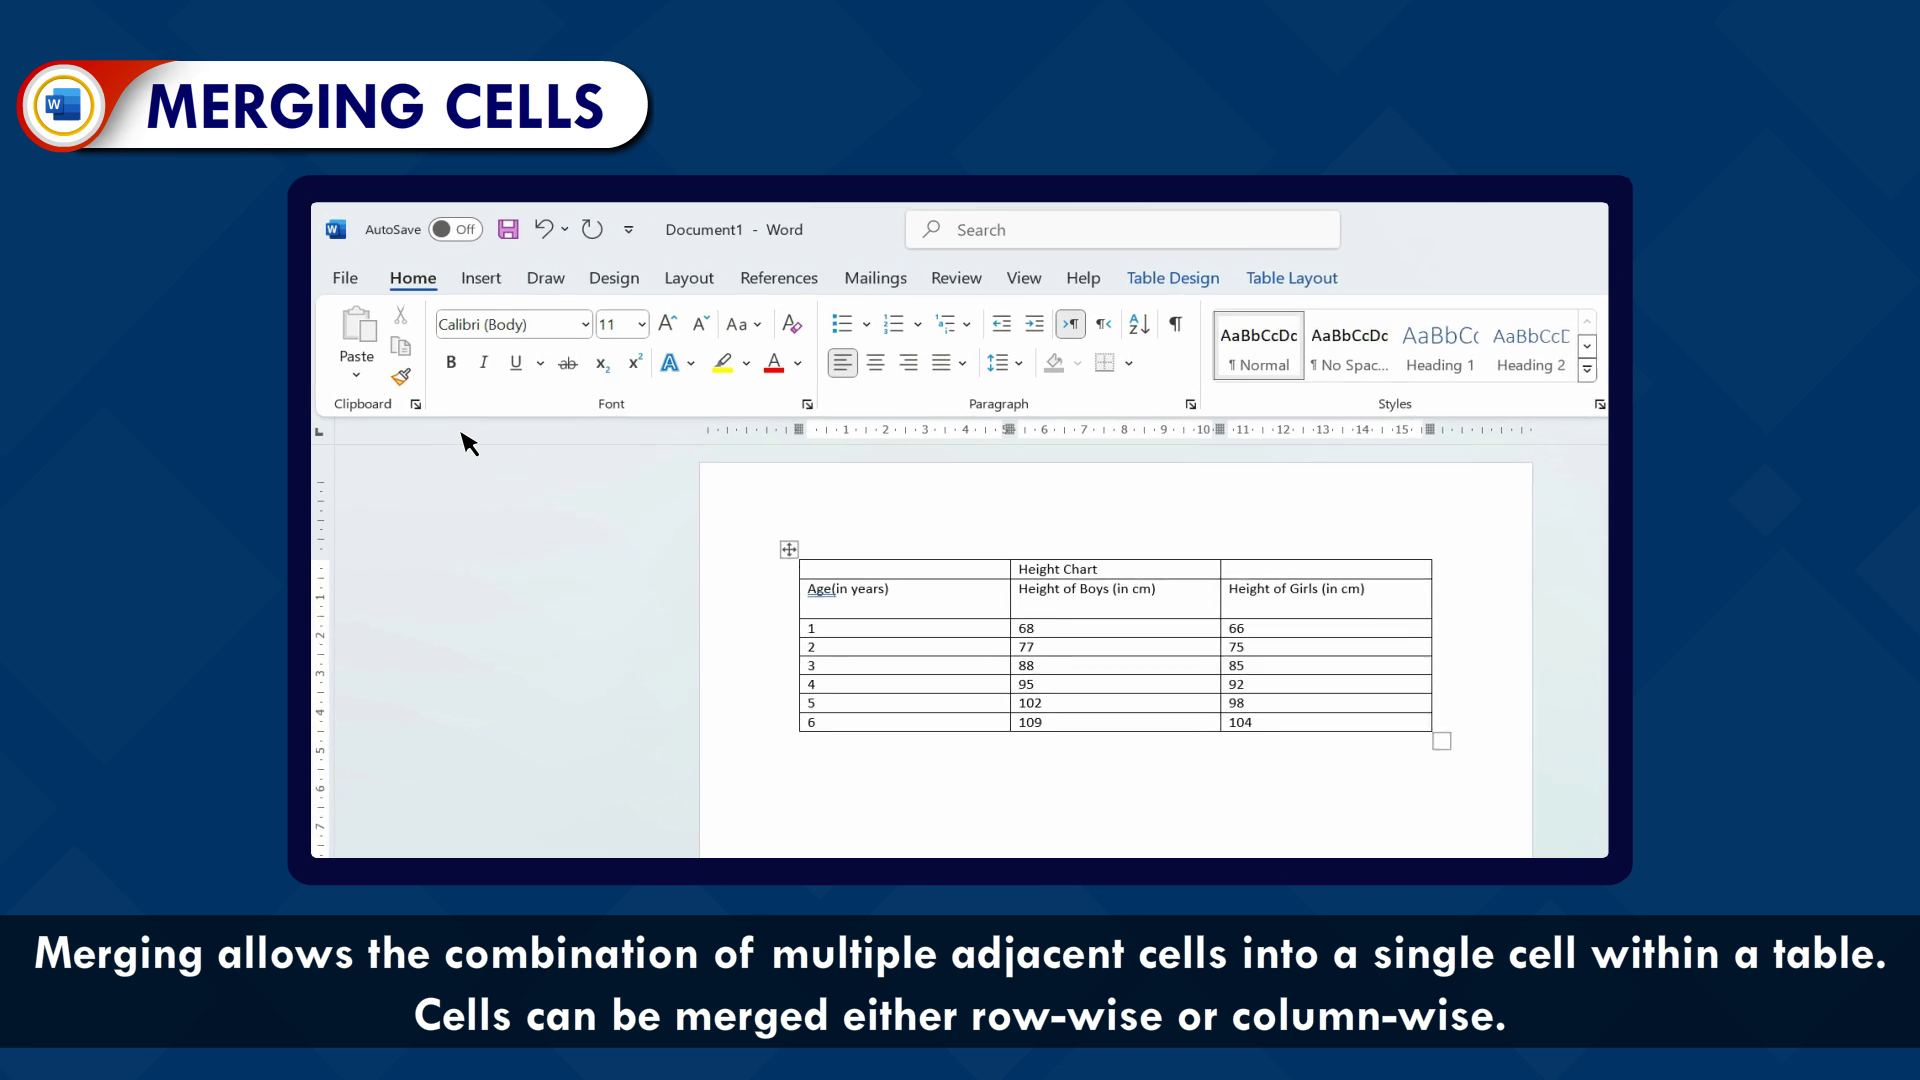Screen dimensions: 1920x1080
Task: Open the Table Layout tab
Action: click(1291, 278)
